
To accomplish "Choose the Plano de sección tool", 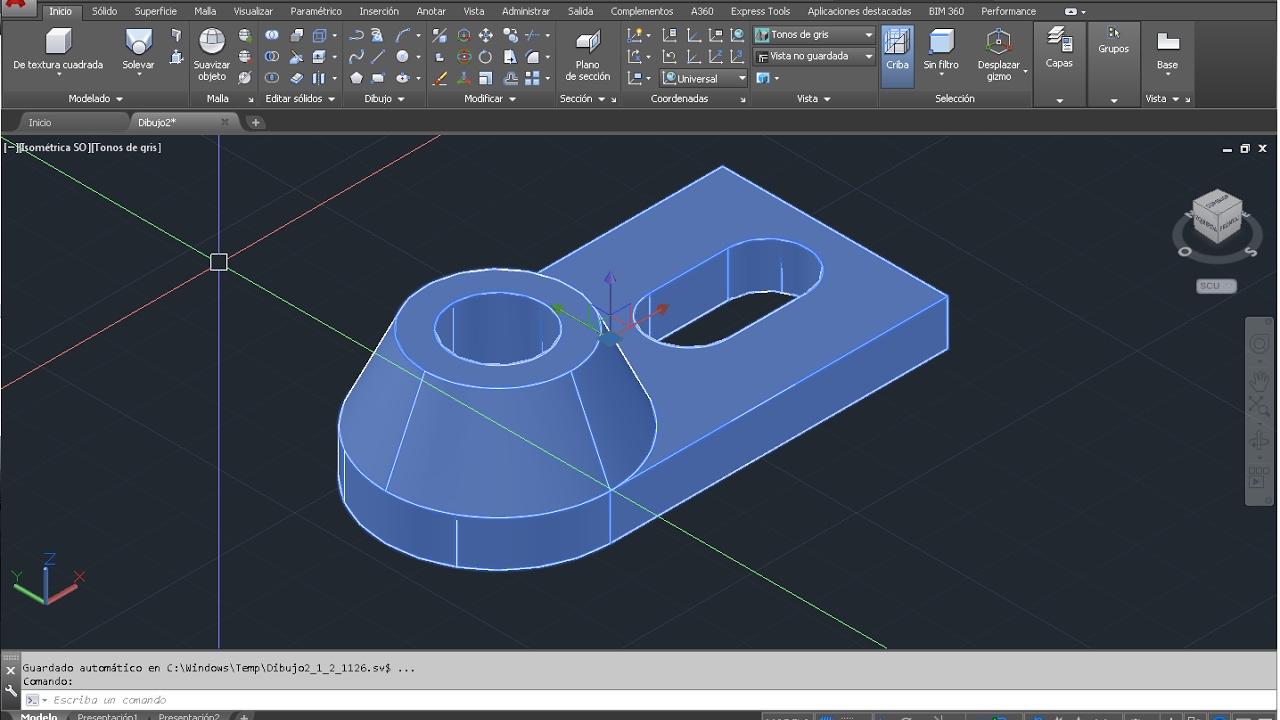I will click(x=588, y=54).
